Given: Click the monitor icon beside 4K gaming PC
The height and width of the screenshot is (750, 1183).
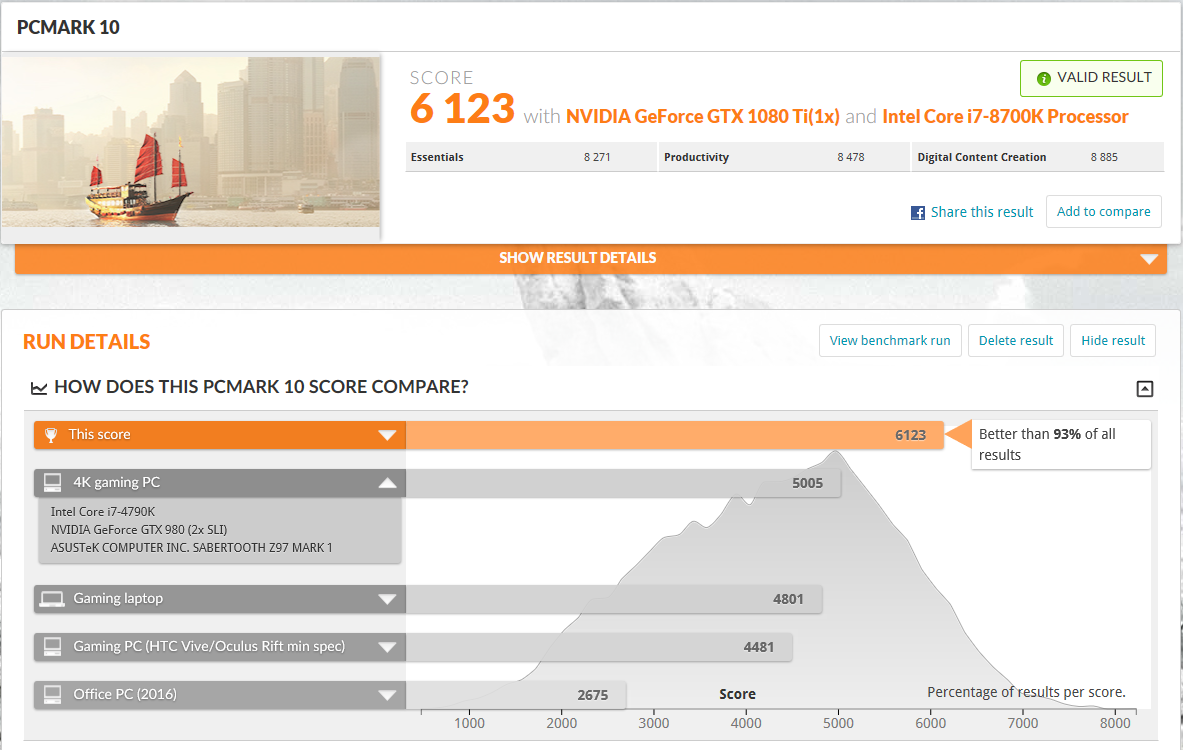Looking at the screenshot, I should [52, 482].
